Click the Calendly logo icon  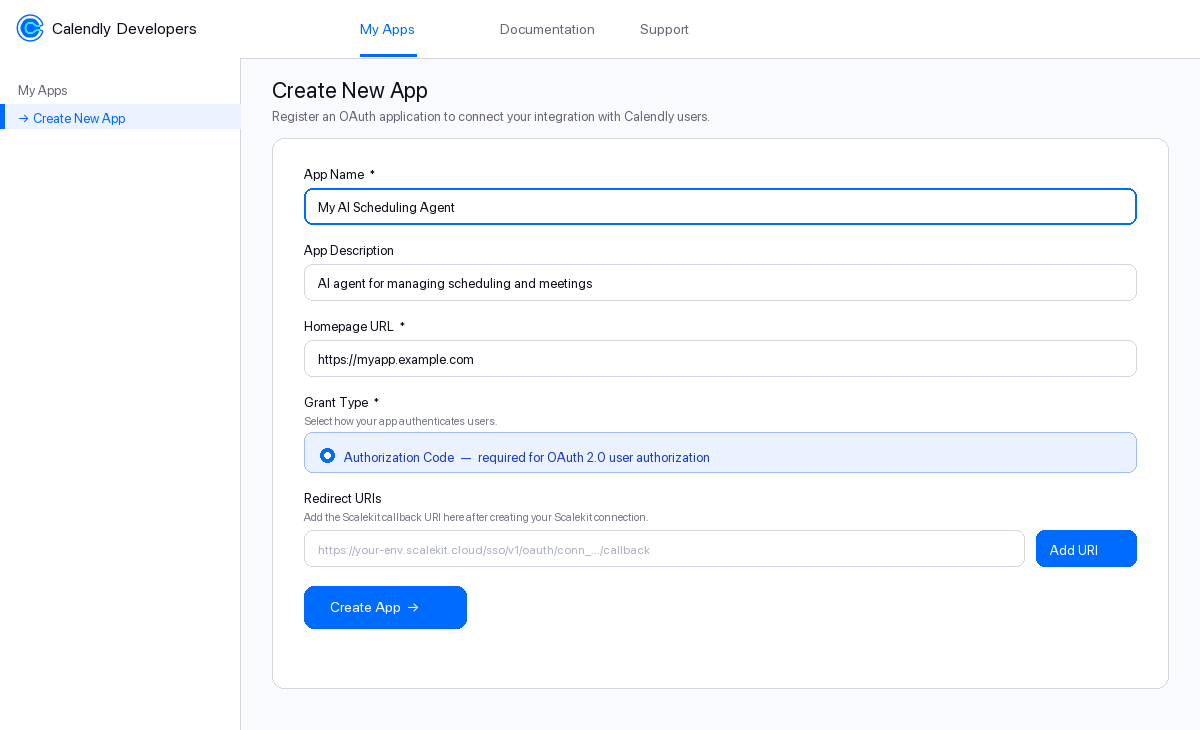click(x=29, y=28)
